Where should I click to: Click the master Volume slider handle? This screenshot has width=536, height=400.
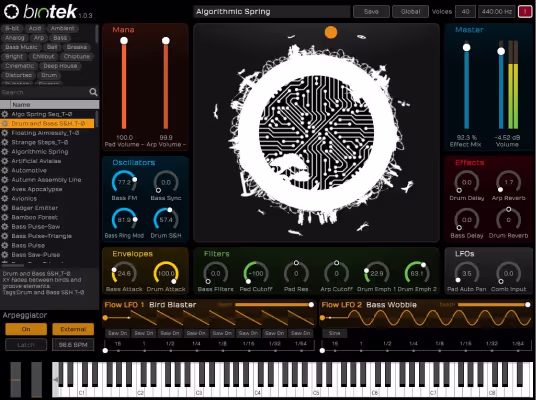click(x=501, y=51)
